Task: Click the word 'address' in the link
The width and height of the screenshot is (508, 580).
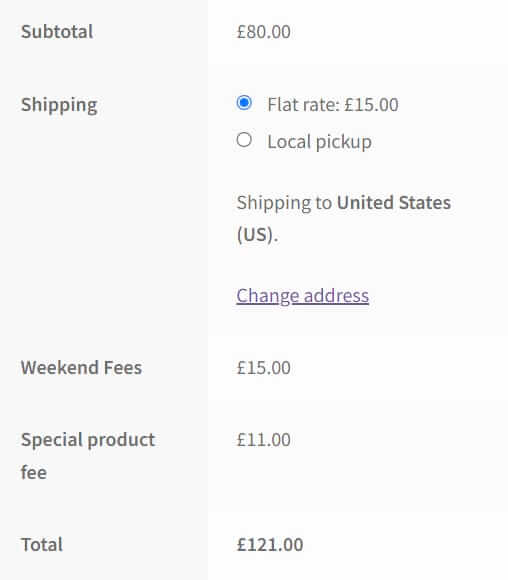Action: pyautogui.click(x=336, y=296)
